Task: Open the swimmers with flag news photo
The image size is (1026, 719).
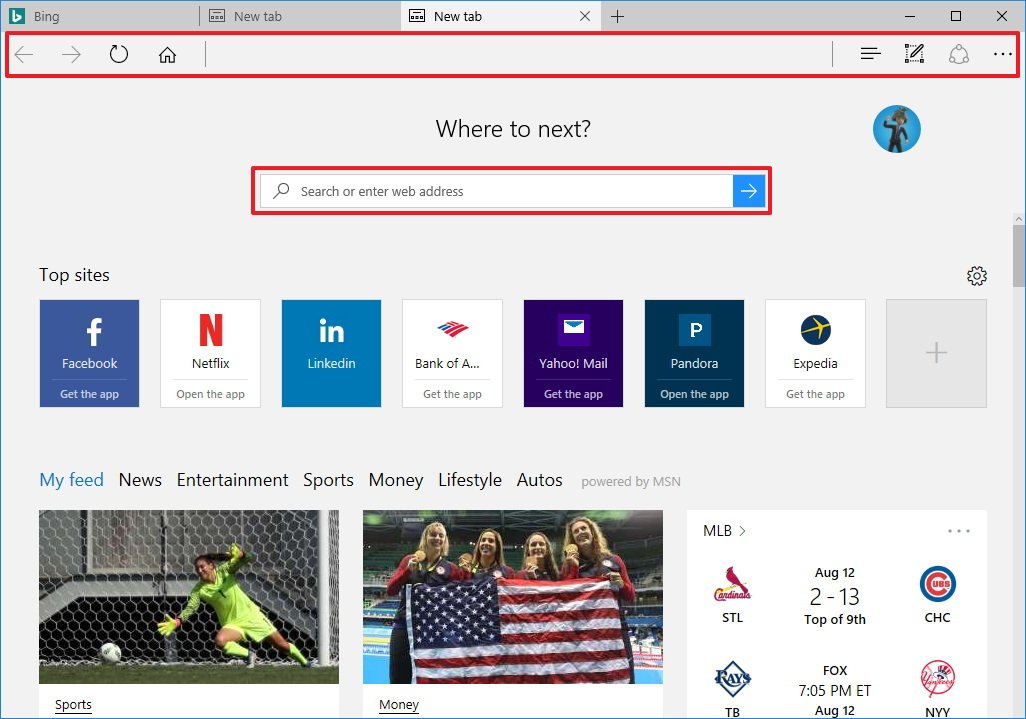Action: [513, 597]
